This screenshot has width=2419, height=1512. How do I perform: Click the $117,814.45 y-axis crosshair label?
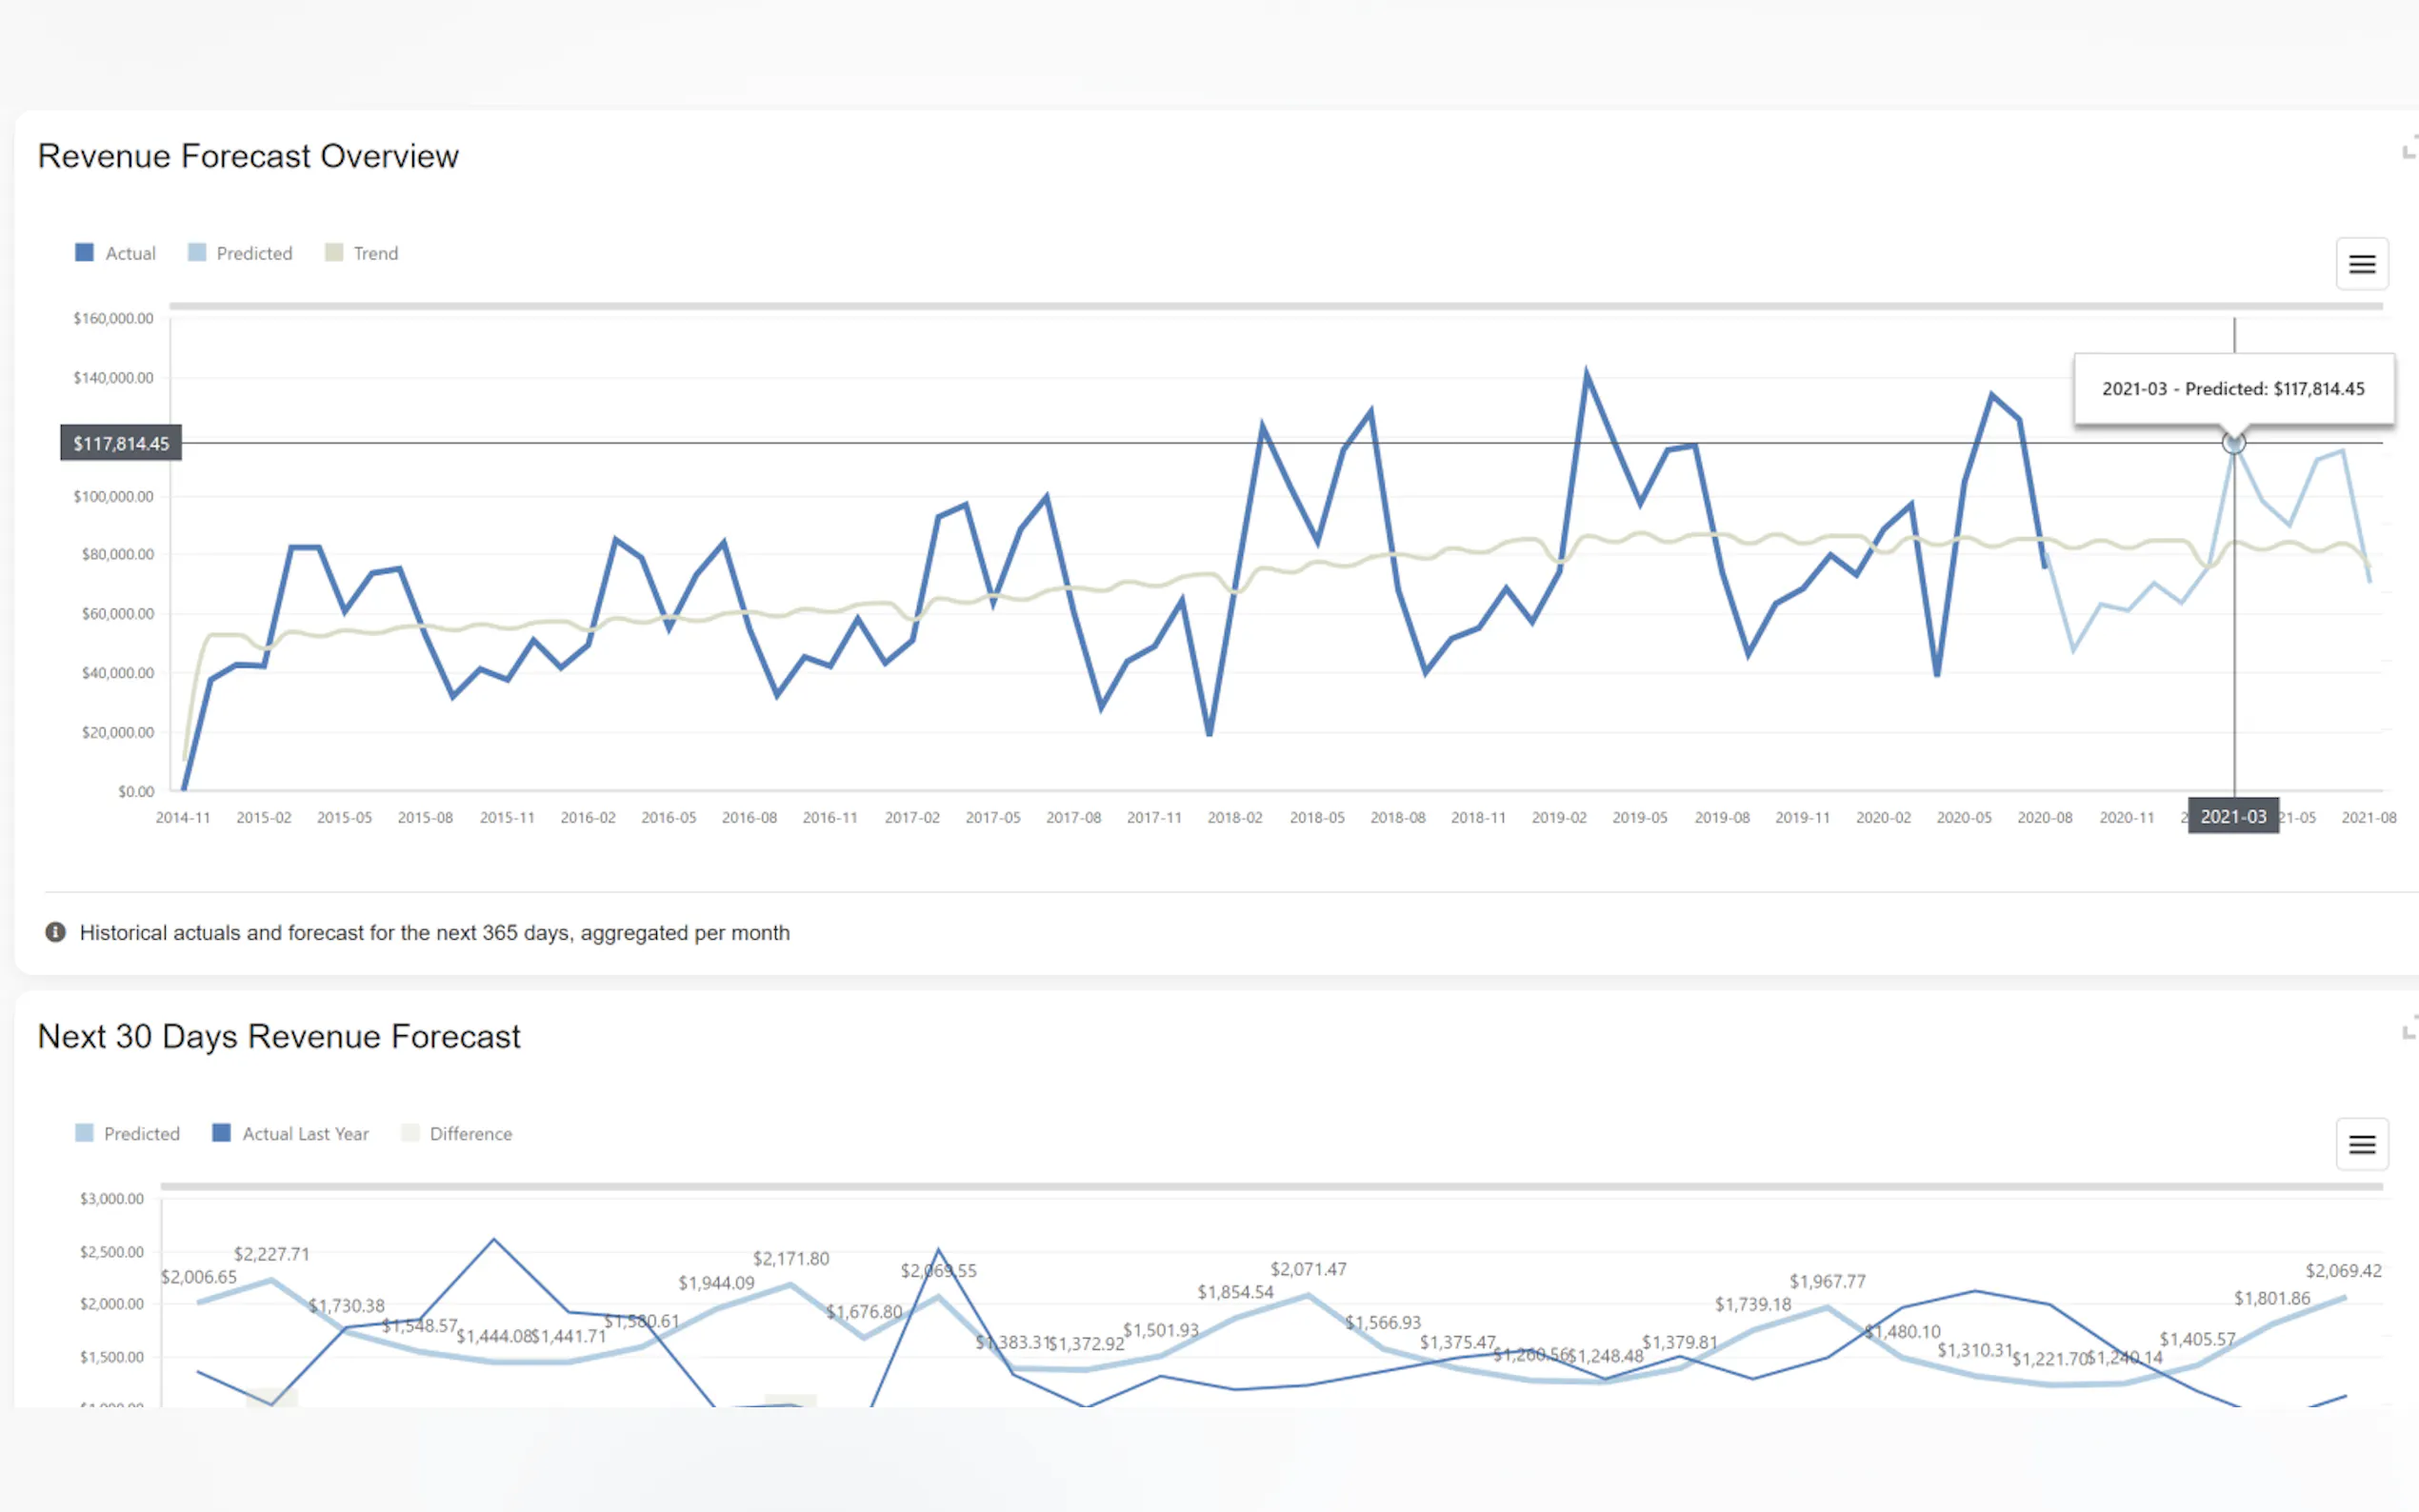point(121,443)
